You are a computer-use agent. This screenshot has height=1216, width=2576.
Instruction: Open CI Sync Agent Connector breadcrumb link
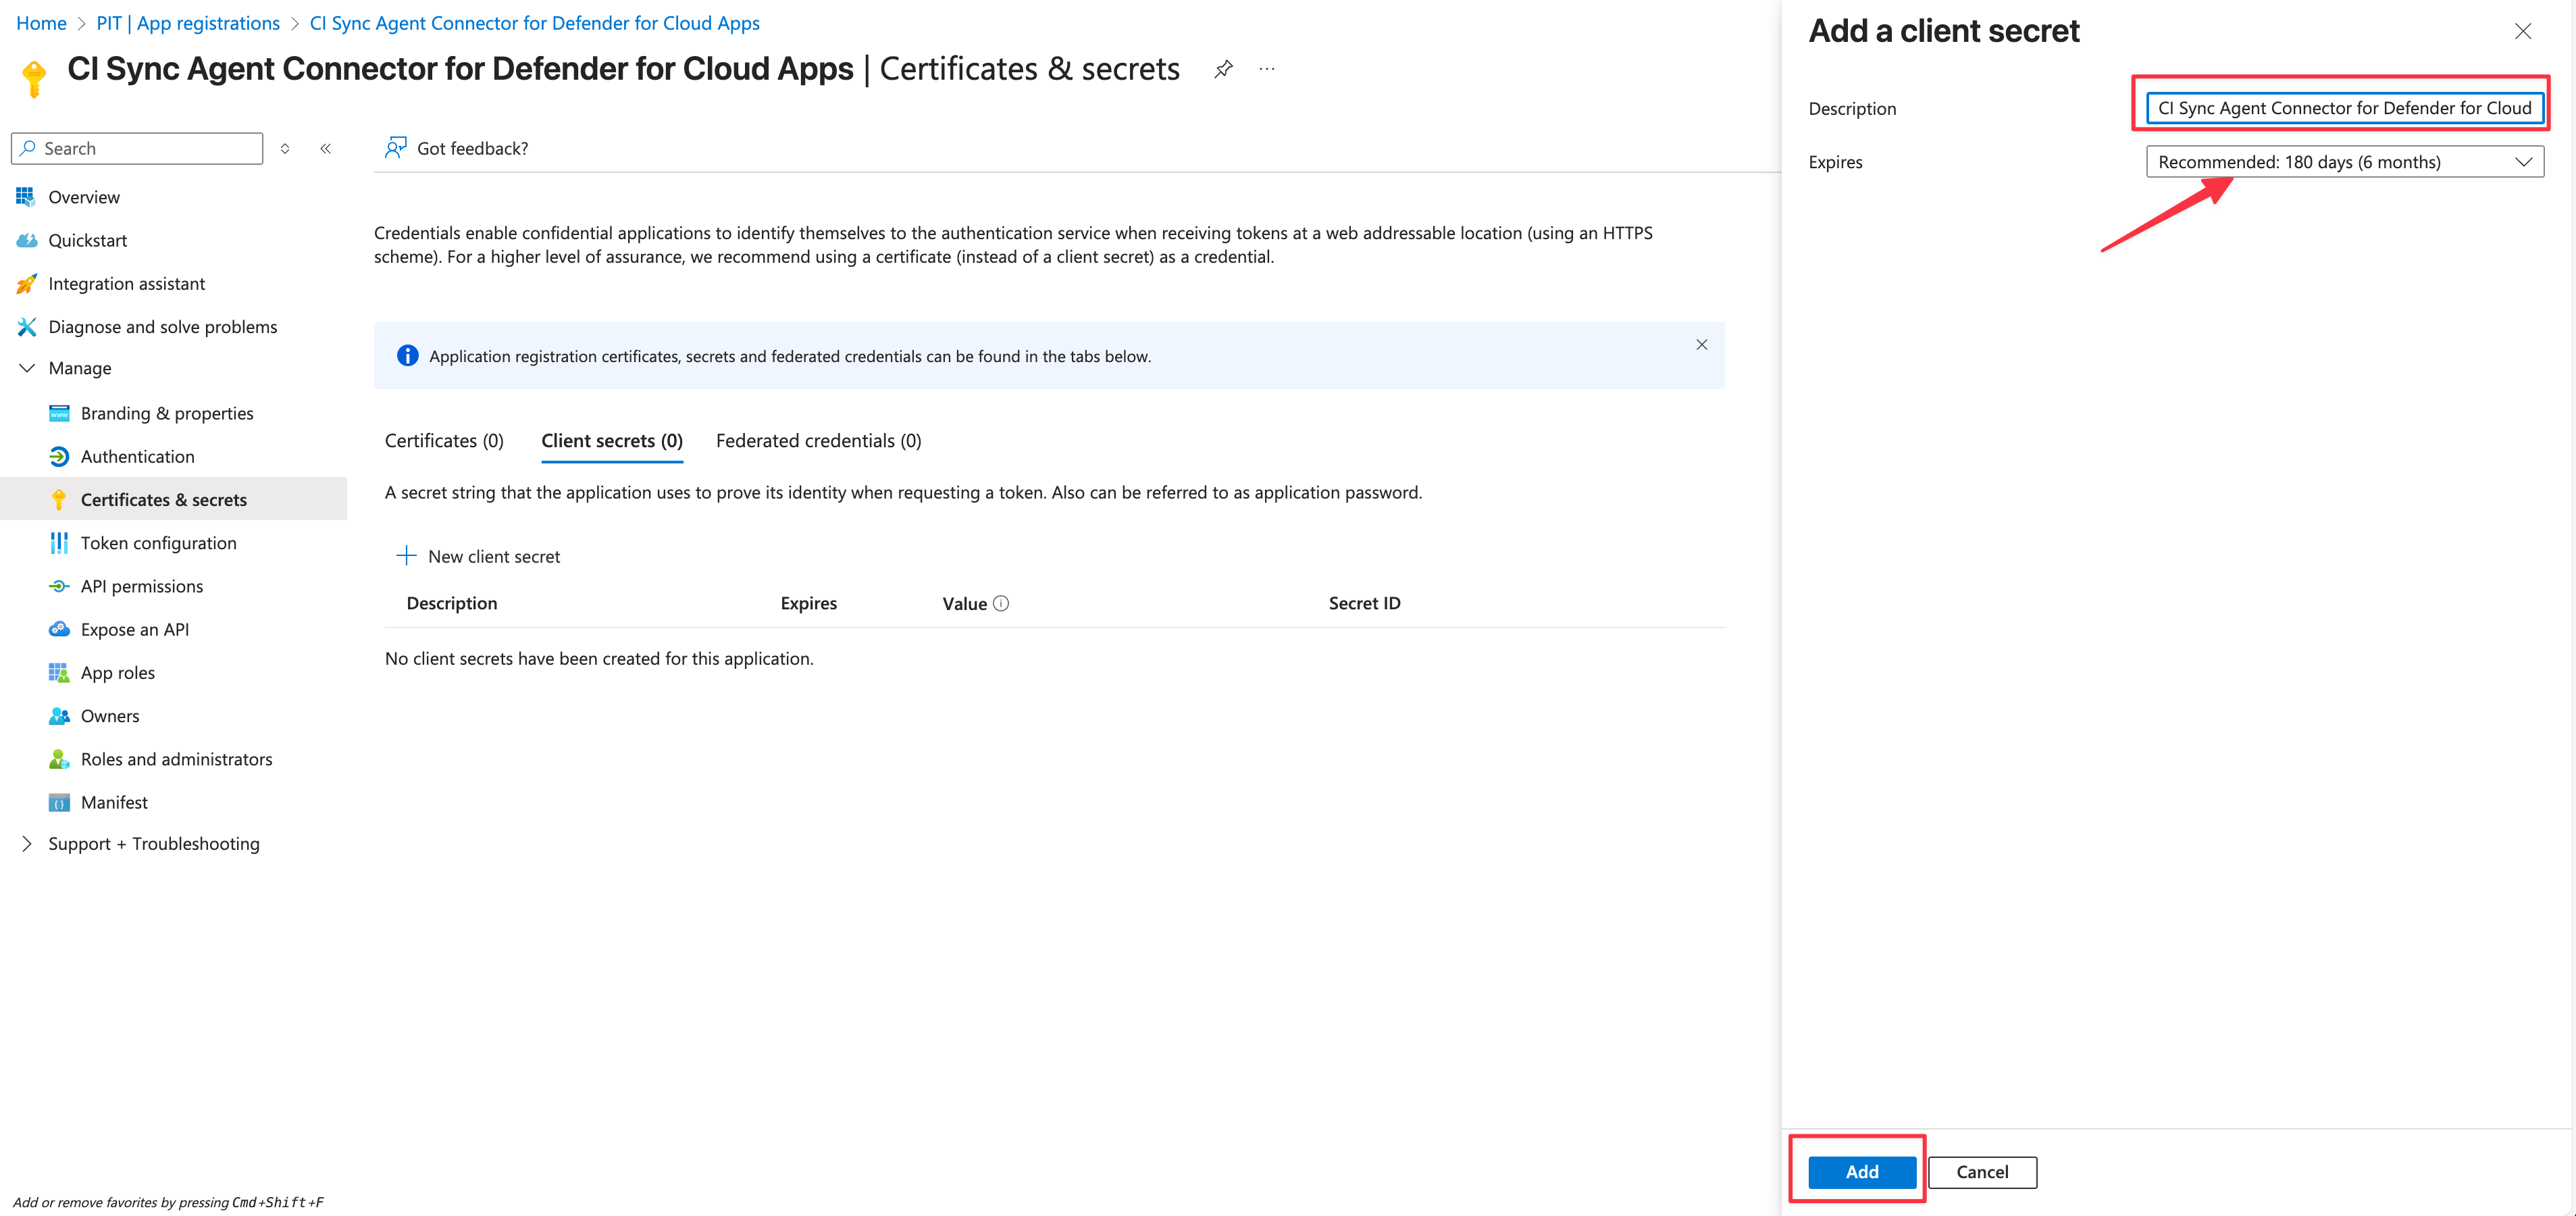coord(535,23)
